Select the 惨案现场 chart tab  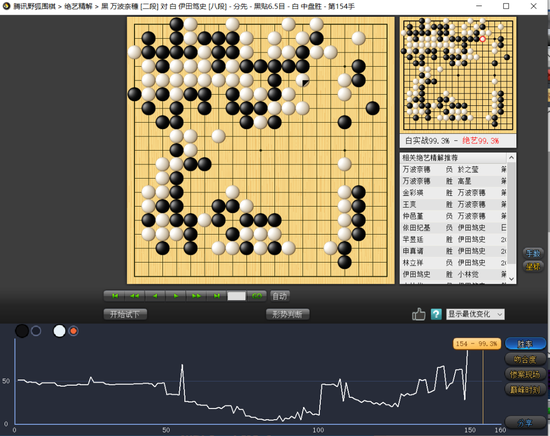coord(525,374)
